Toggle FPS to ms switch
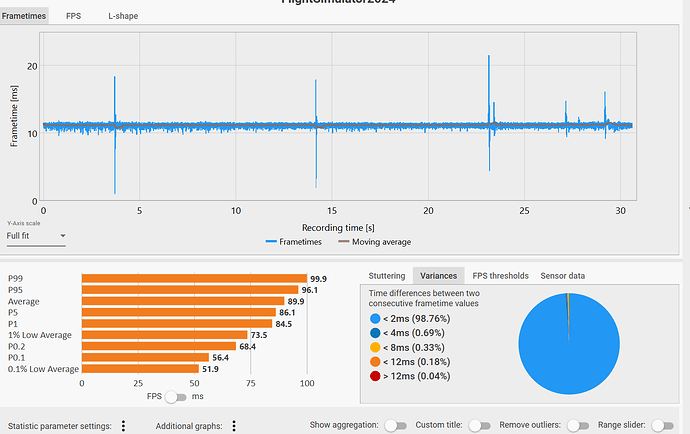 (176, 397)
